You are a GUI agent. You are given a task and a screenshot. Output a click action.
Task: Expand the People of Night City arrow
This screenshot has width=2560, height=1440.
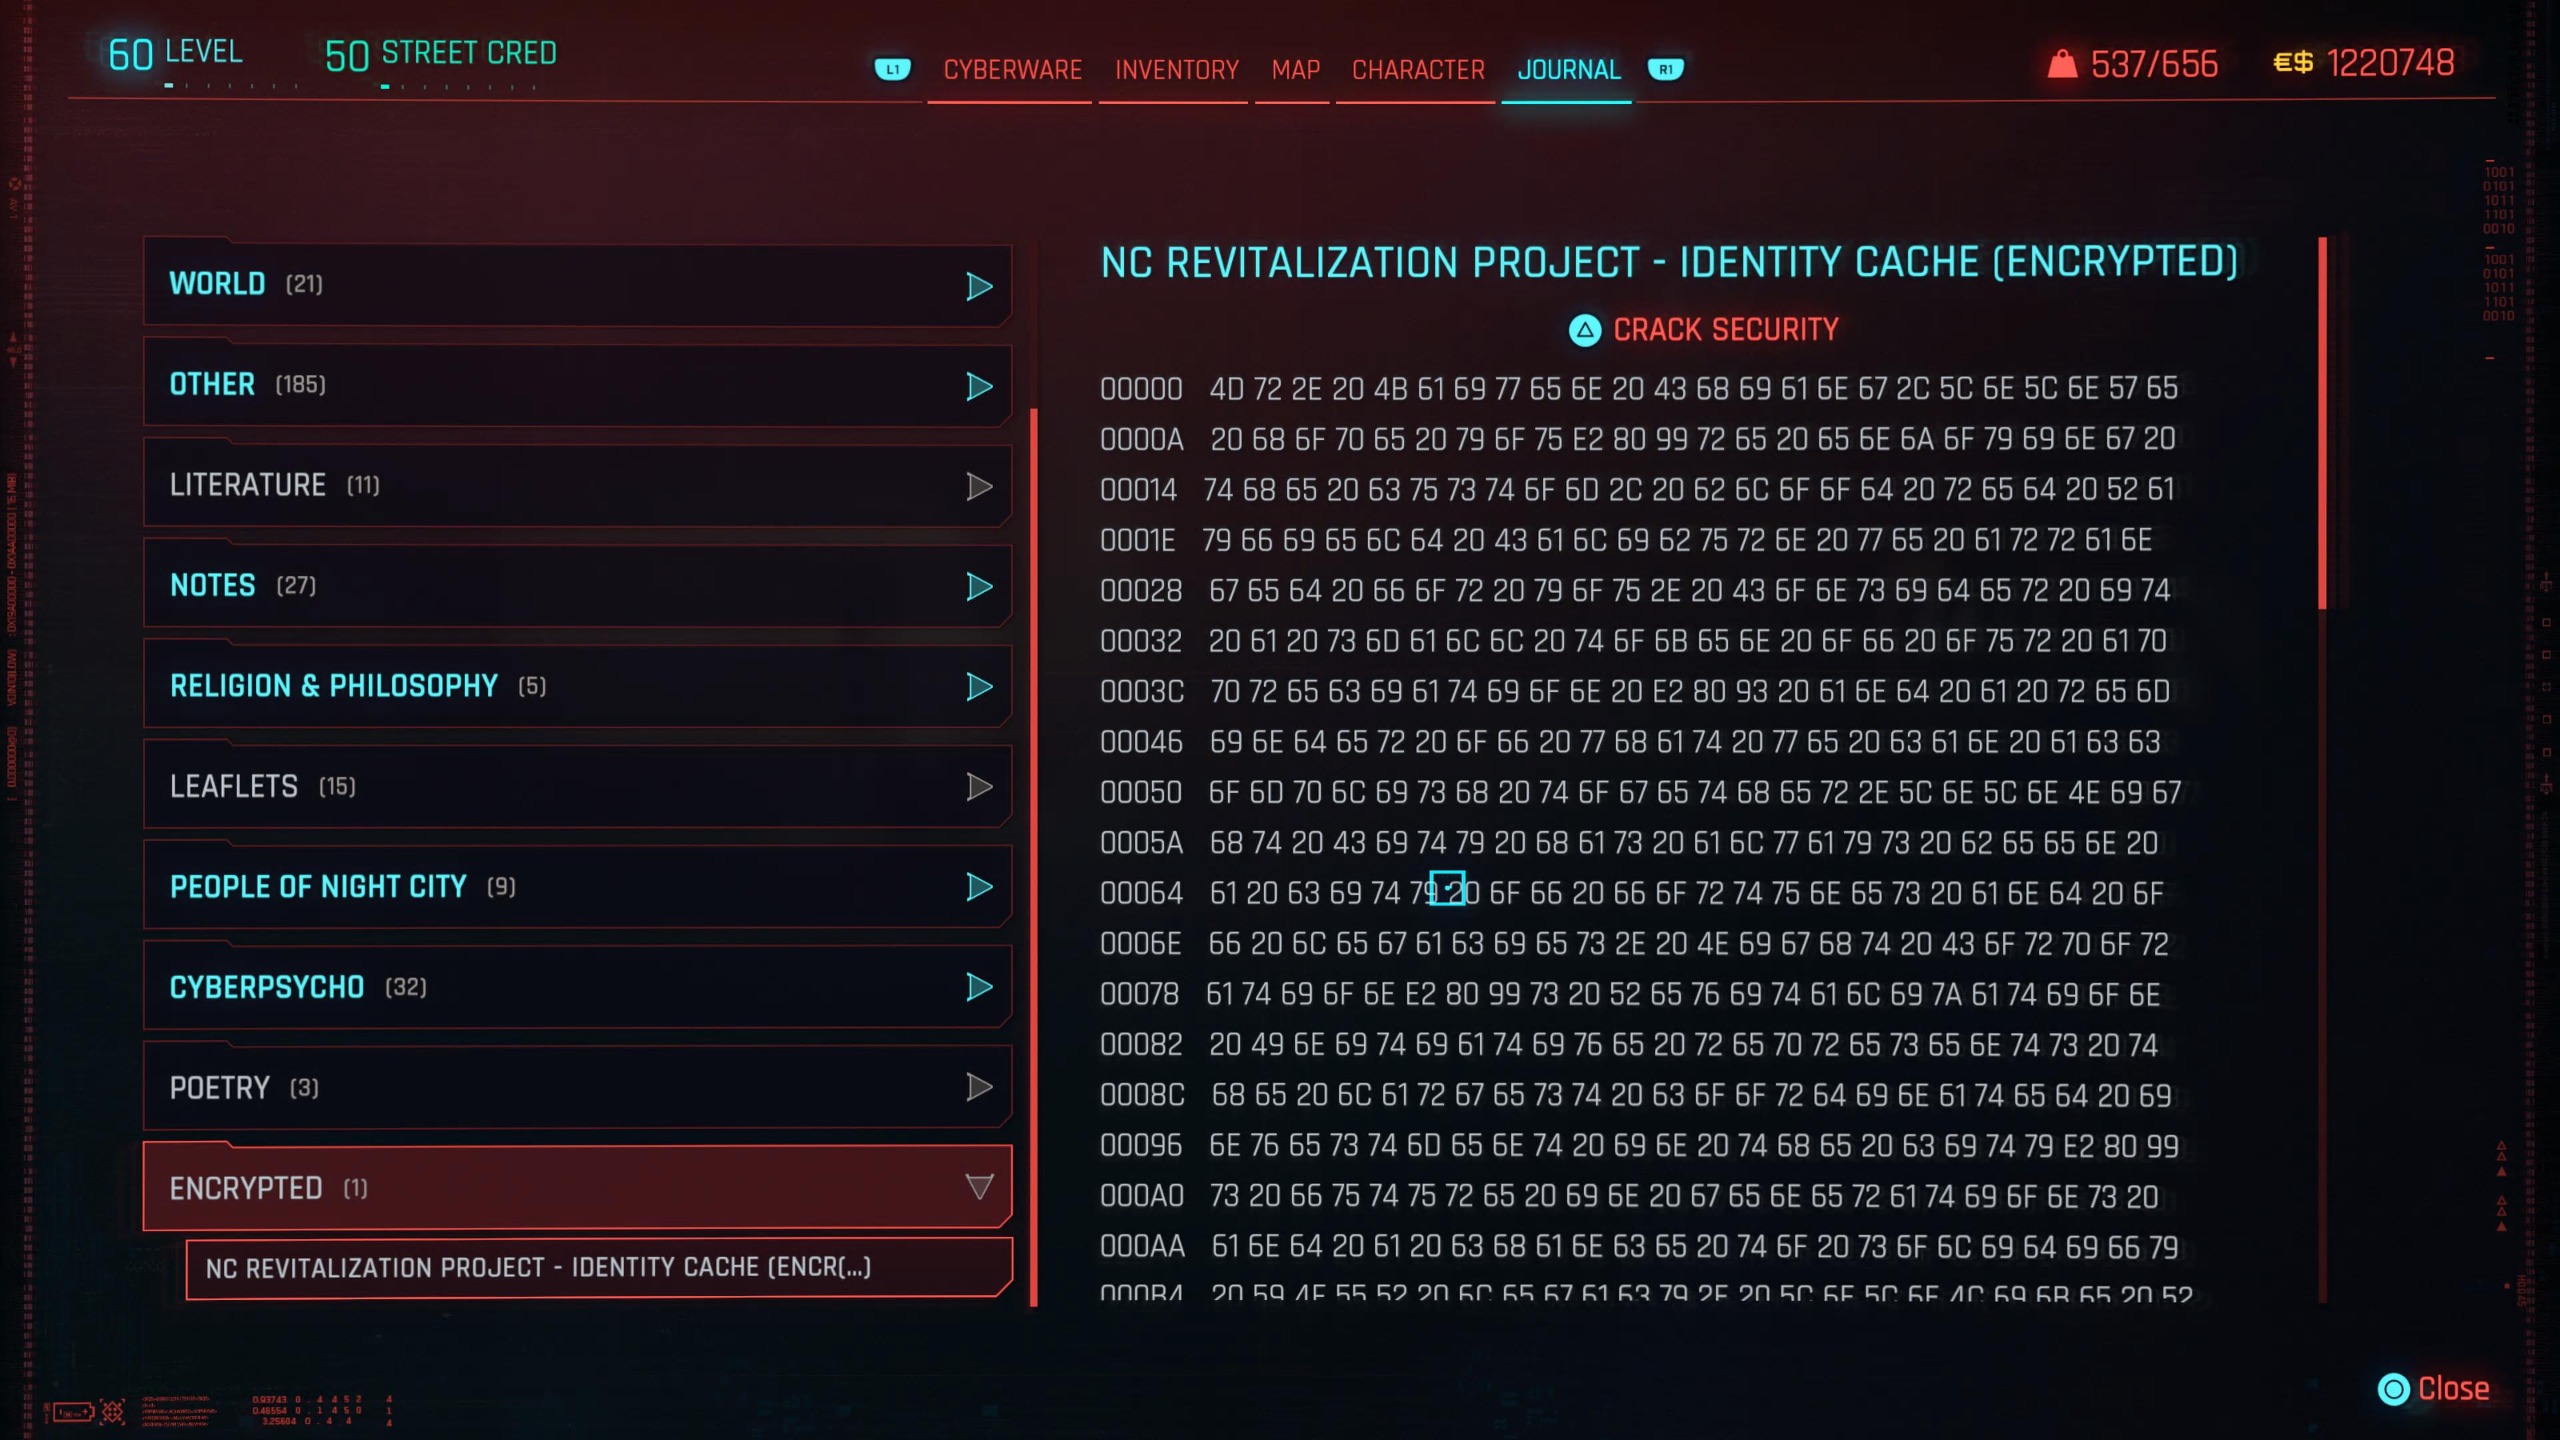(x=979, y=886)
